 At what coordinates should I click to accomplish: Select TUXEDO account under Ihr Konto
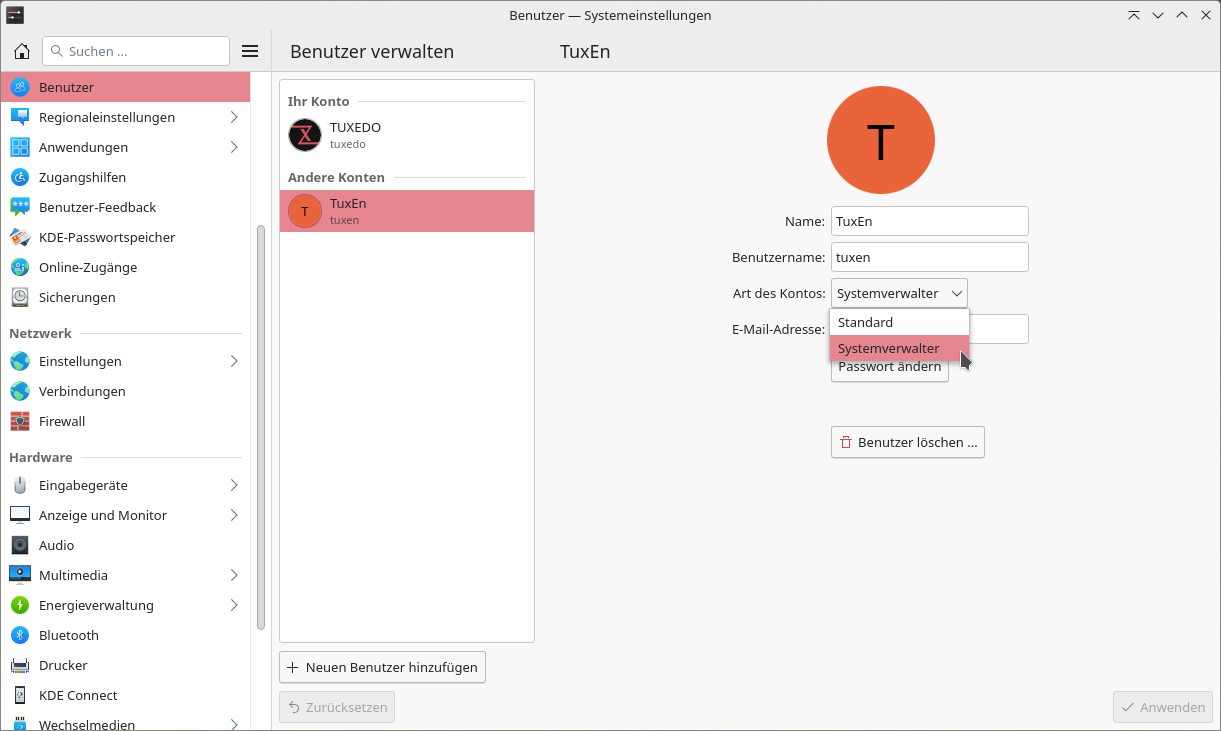[407, 135]
